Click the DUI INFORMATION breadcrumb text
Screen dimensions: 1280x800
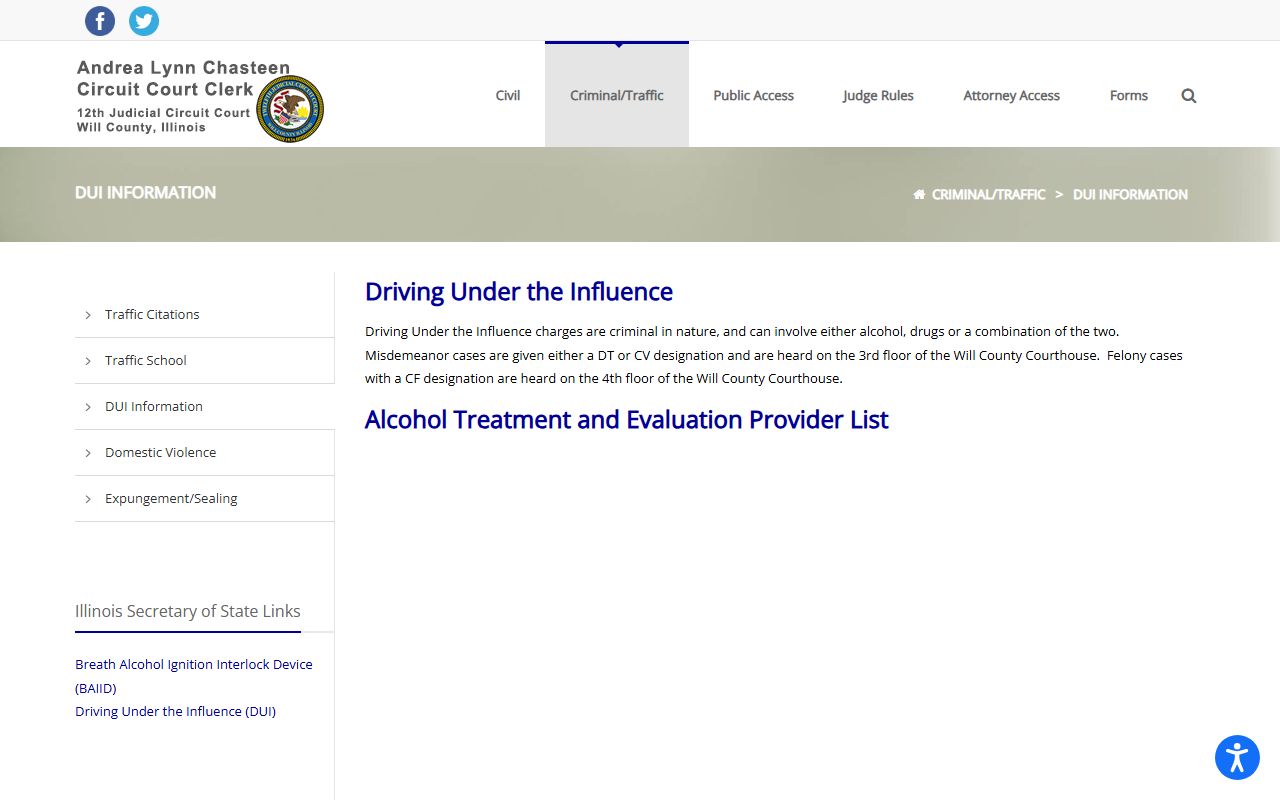coord(1130,195)
